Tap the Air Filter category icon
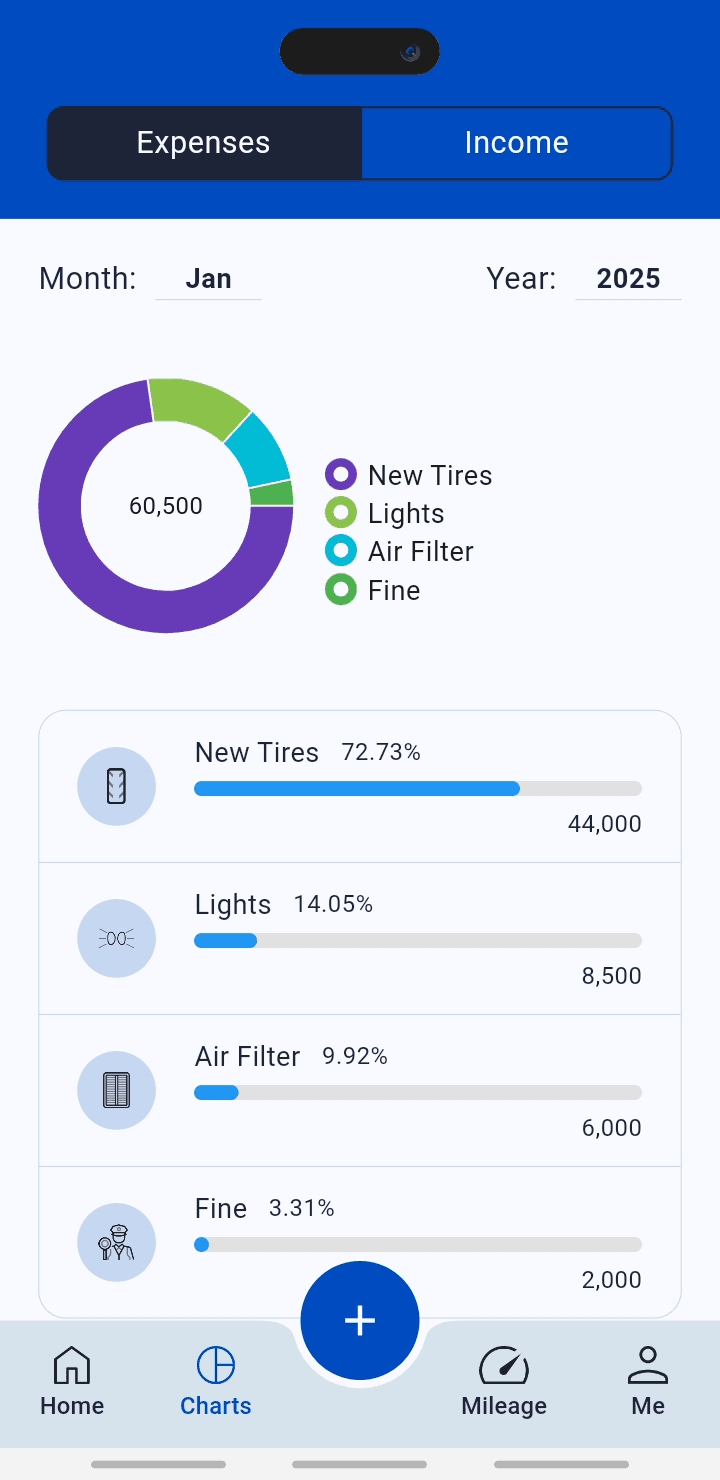 tap(116, 1090)
